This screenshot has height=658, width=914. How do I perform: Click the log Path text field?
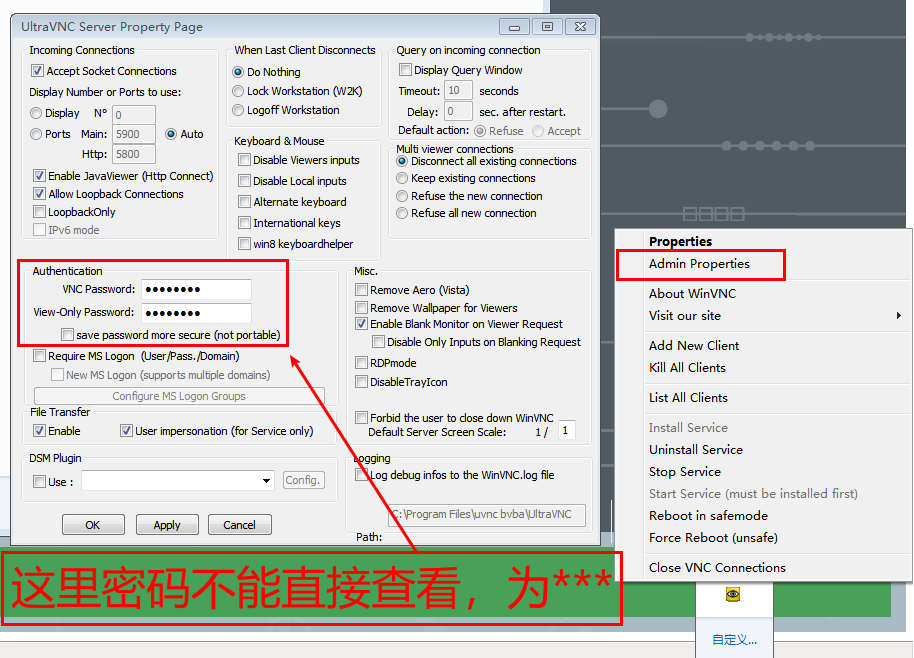(x=487, y=515)
